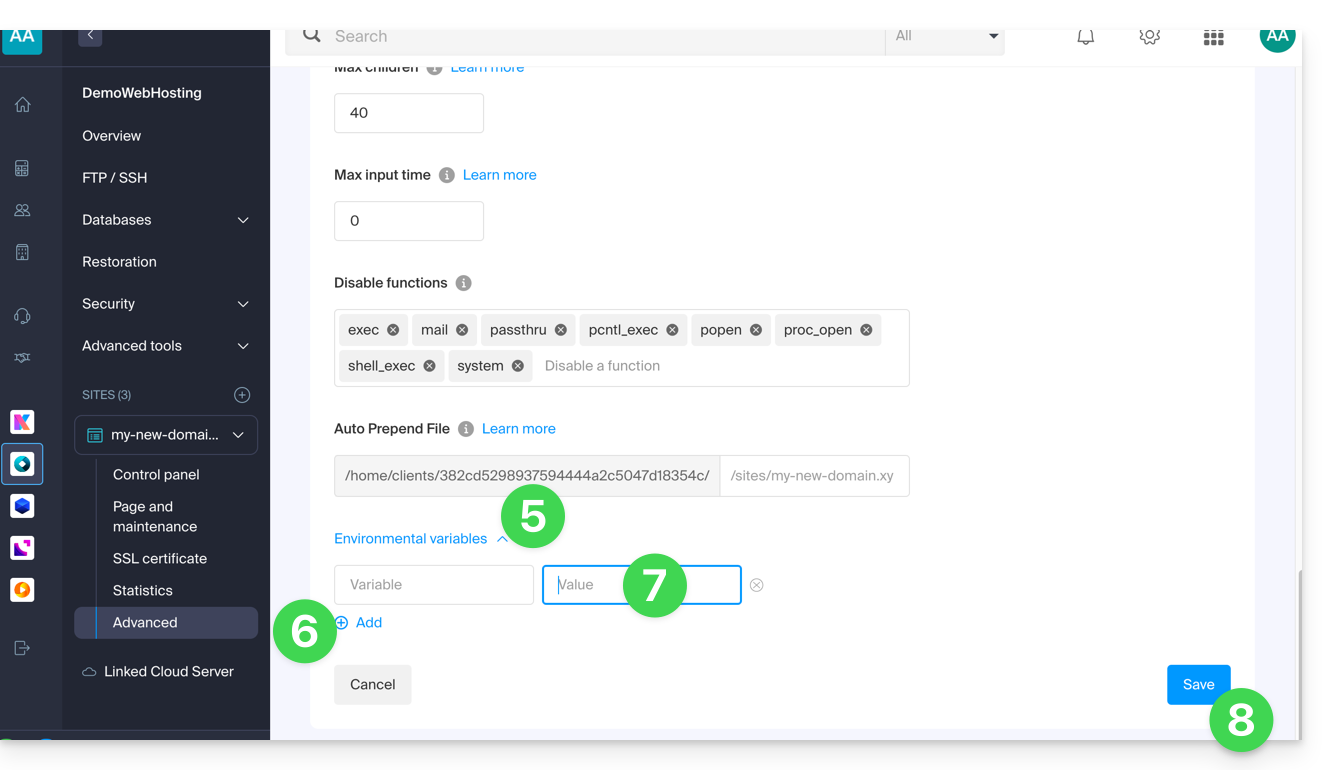Click the add site plus icon
This screenshot has height=770, width=1332.
tap(242, 395)
